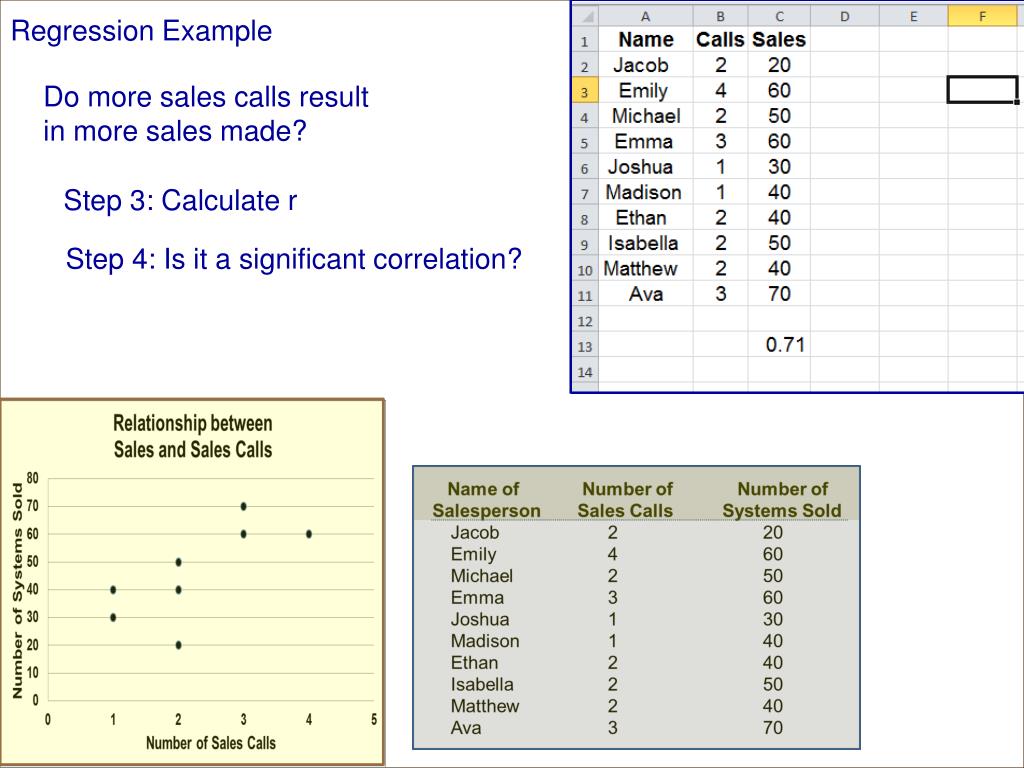
Task: Click Ava's sales value of 70
Action: click(x=779, y=294)
